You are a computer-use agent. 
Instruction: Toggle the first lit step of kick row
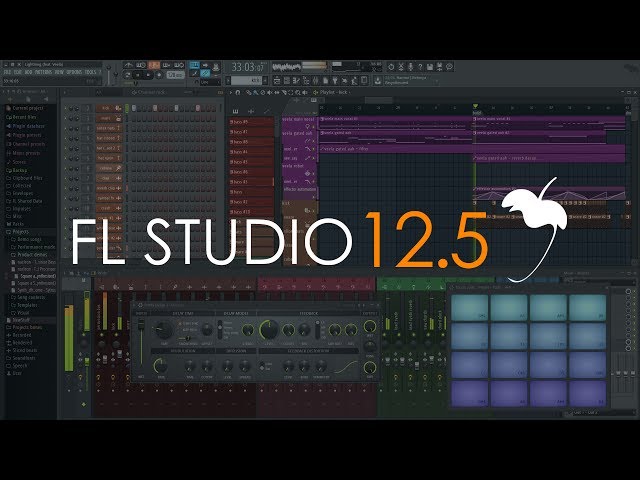(133, 109)
